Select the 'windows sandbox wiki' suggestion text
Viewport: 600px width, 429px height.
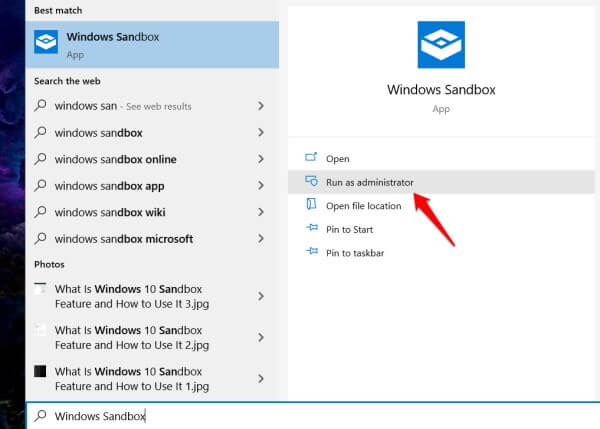tap(110, 212)
